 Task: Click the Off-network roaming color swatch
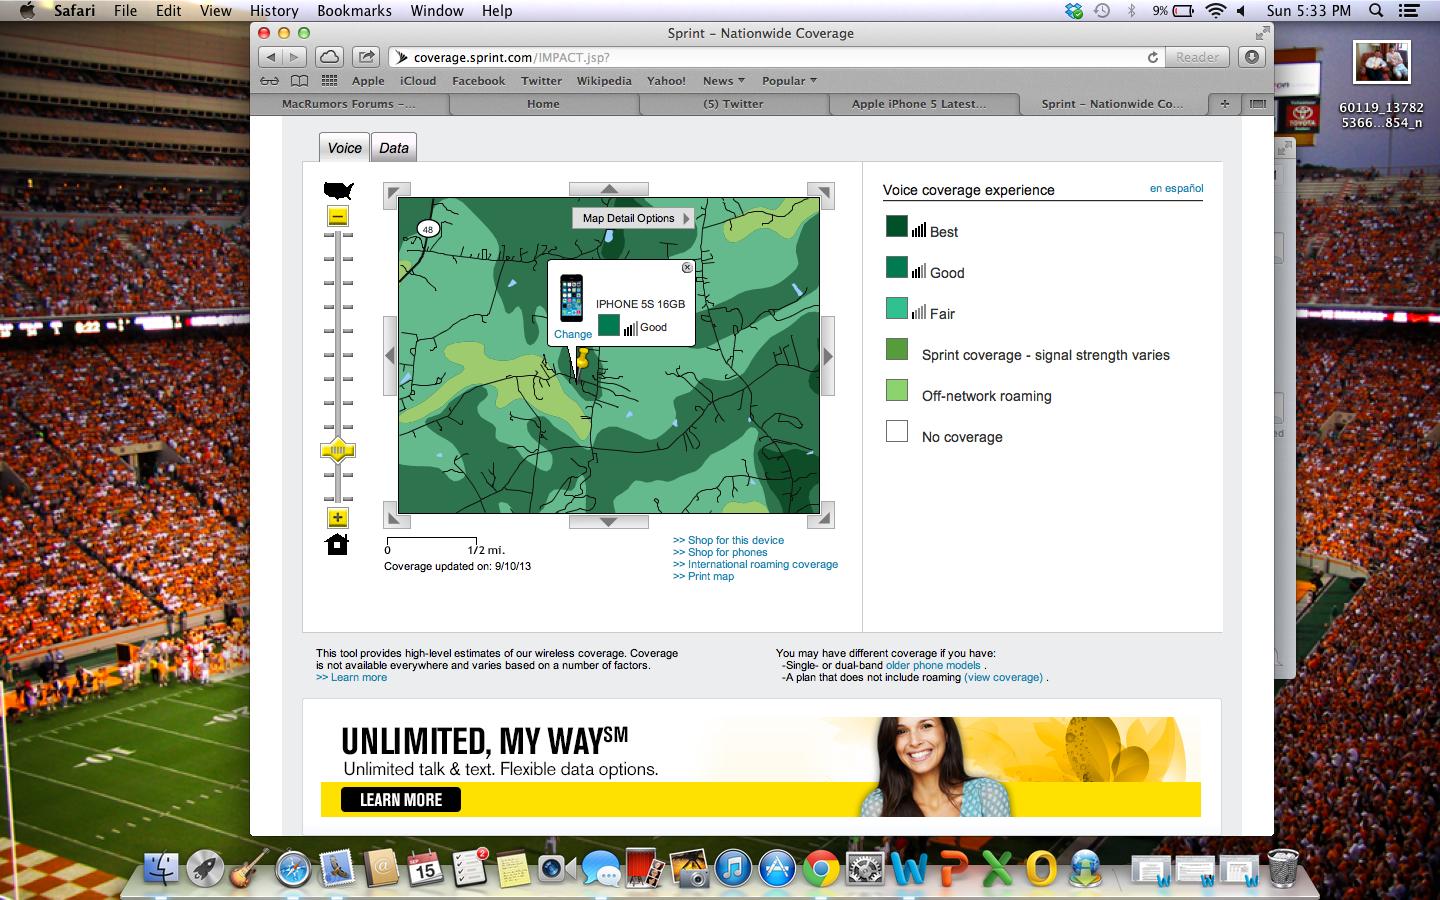pos(897,390)
